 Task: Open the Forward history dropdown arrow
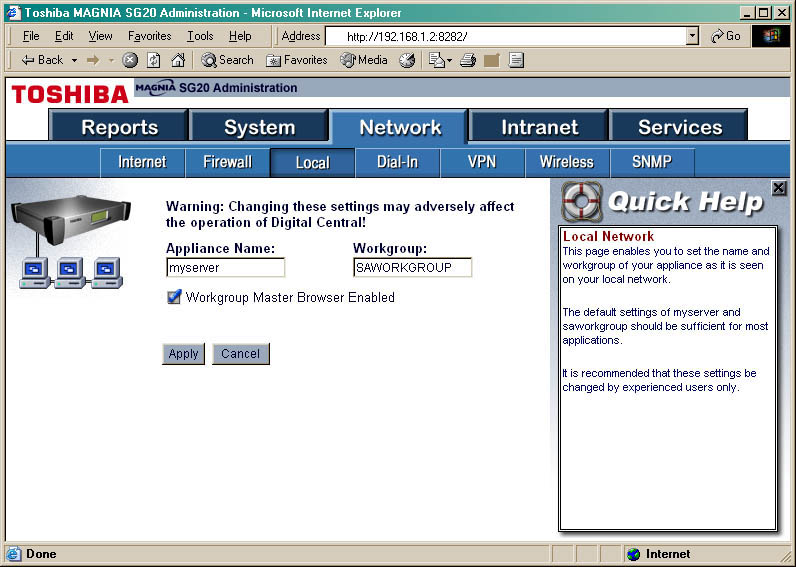pyautogui.click(x=111, y=60)
